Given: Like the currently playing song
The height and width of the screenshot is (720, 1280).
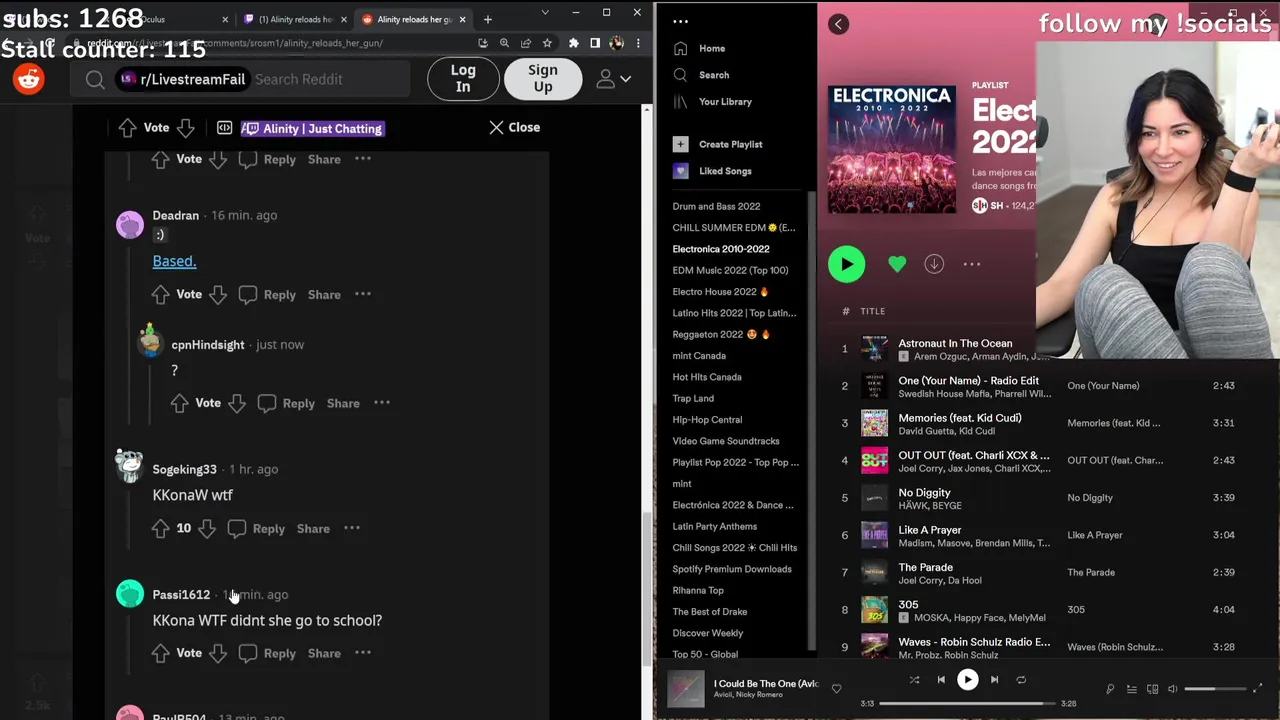Looking at the screenshot, I should 836,688.
